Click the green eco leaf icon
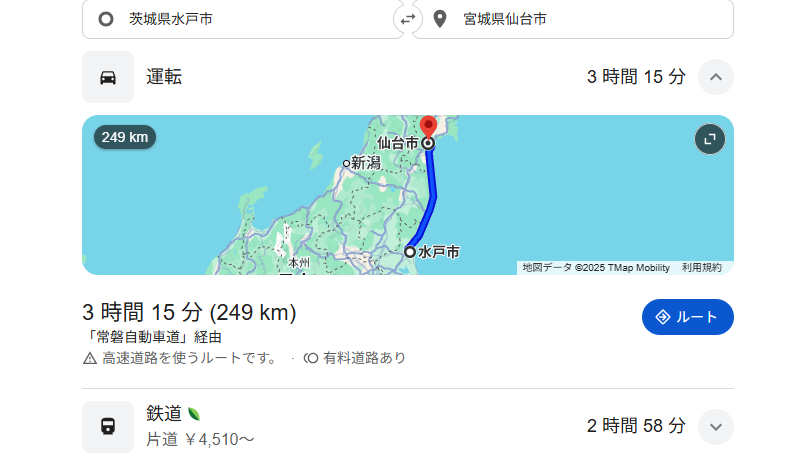Screen dimensions: 802x460 [193, 413]
